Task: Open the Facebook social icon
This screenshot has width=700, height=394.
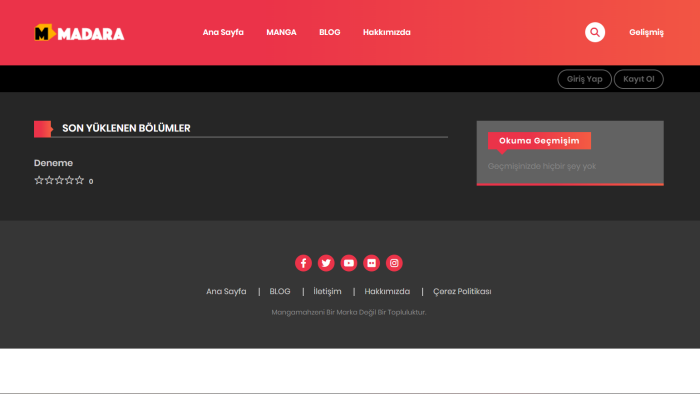Action: 303,263
